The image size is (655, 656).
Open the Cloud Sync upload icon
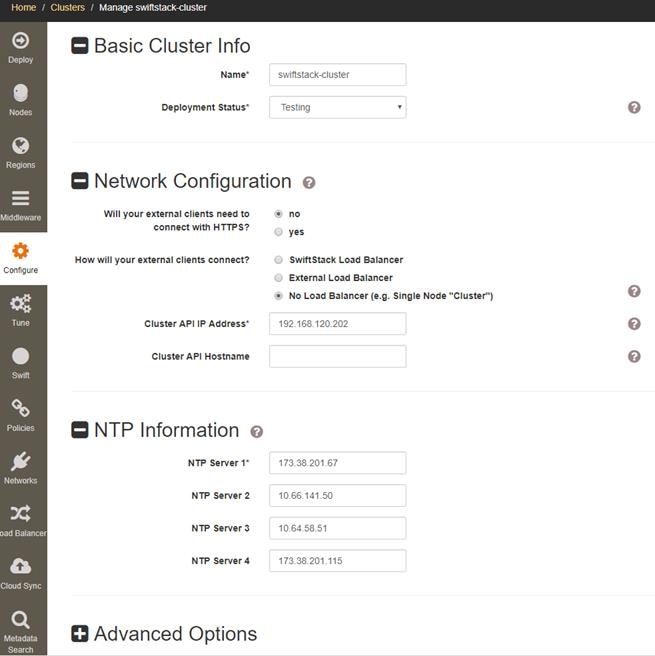click(x=20, y=566)
